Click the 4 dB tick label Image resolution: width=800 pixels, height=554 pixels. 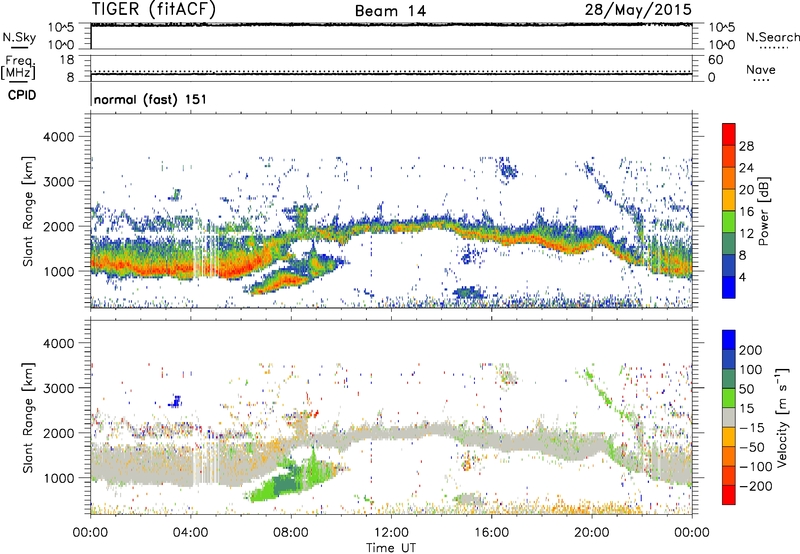[742, 277]
